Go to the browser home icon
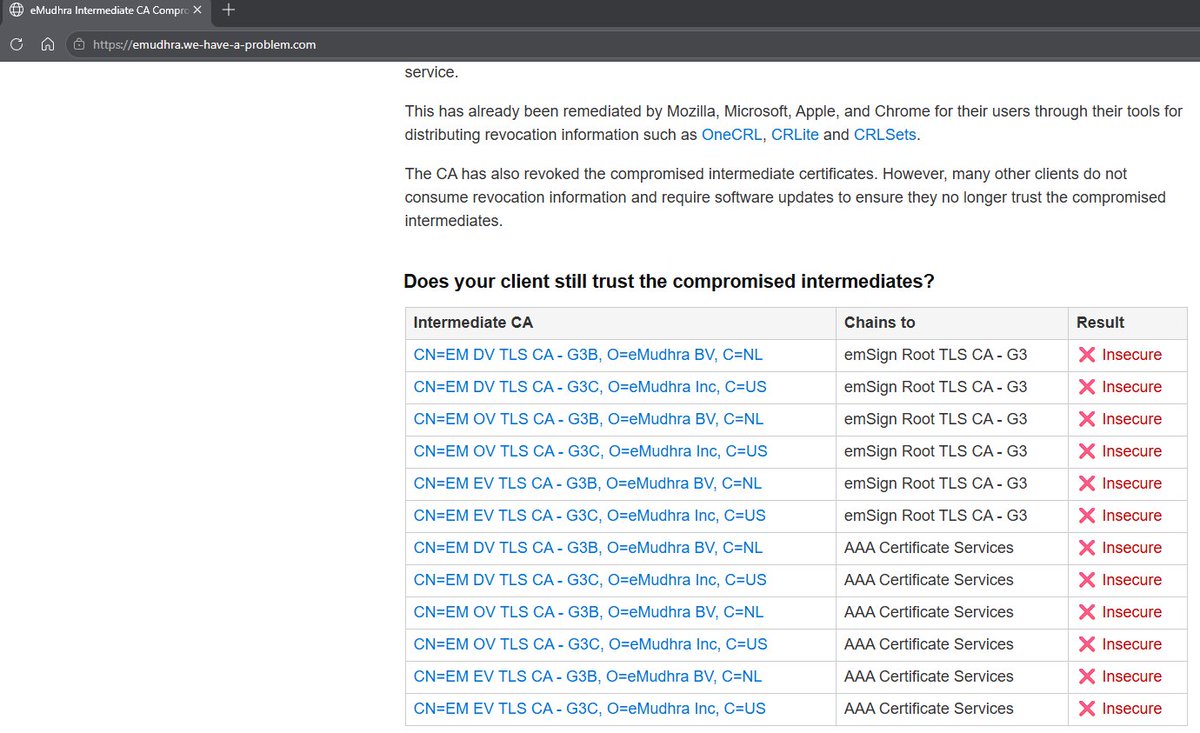Screen dimensions: 1200x733 coord(47,44)
